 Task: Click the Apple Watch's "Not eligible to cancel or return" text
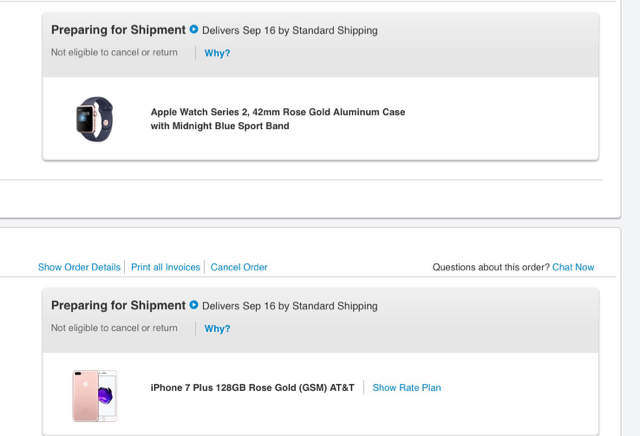(114, 53)
